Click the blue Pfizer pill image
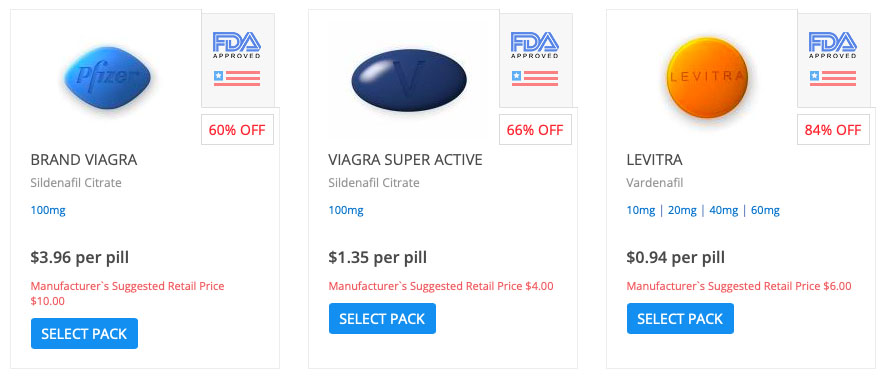The image size is (888, 380). 107,78
